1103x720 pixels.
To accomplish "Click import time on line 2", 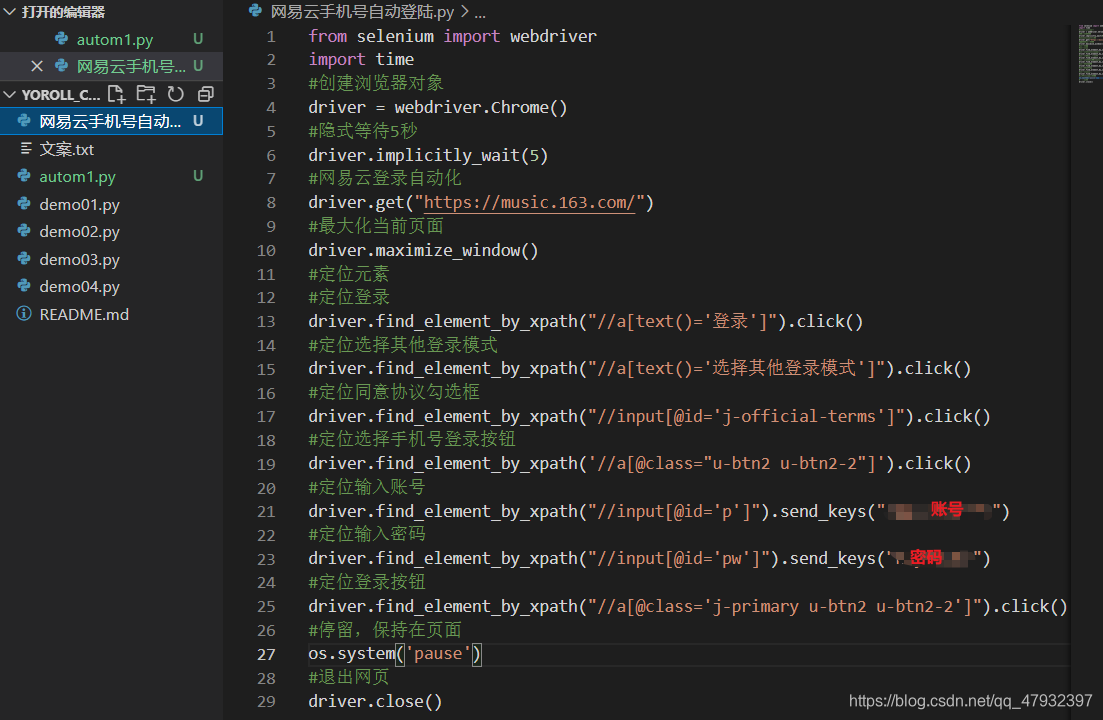I will [361, 59].
